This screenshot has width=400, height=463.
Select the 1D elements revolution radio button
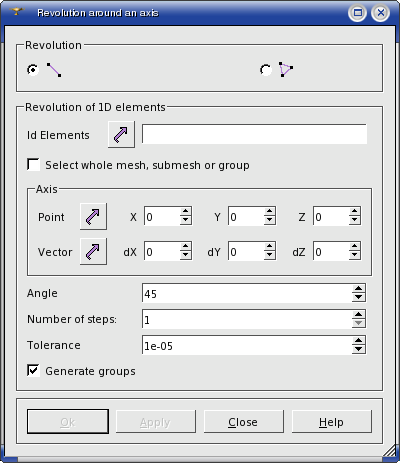33,70
